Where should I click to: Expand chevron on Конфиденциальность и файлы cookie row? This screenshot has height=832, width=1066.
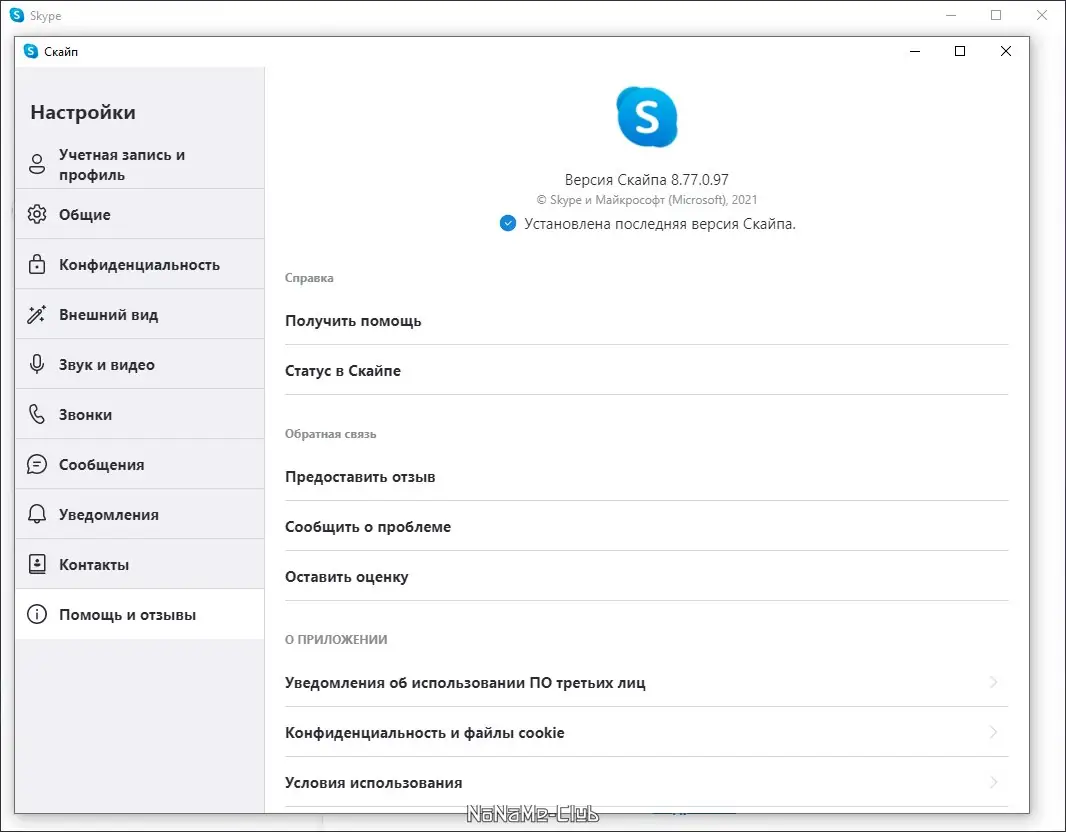pyautogui.click(x=993, y=732)
